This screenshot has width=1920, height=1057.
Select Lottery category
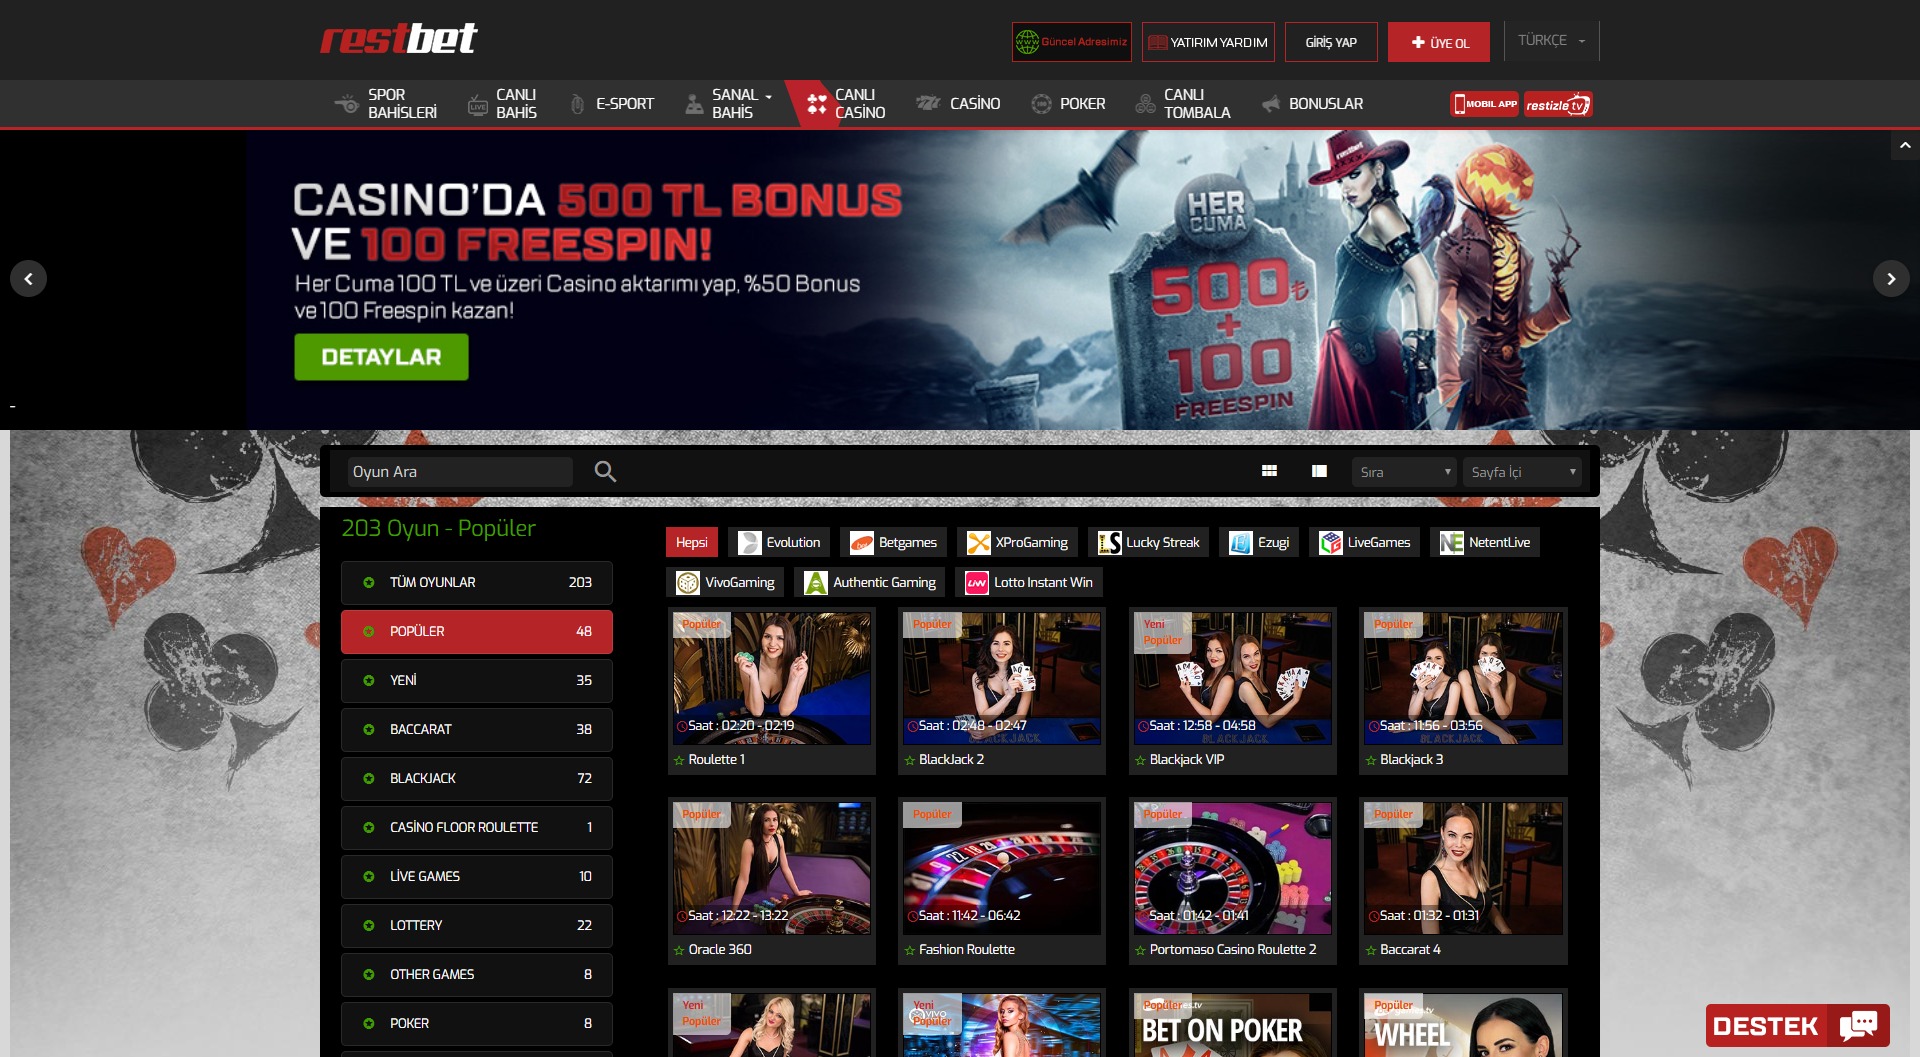point(477,926)
